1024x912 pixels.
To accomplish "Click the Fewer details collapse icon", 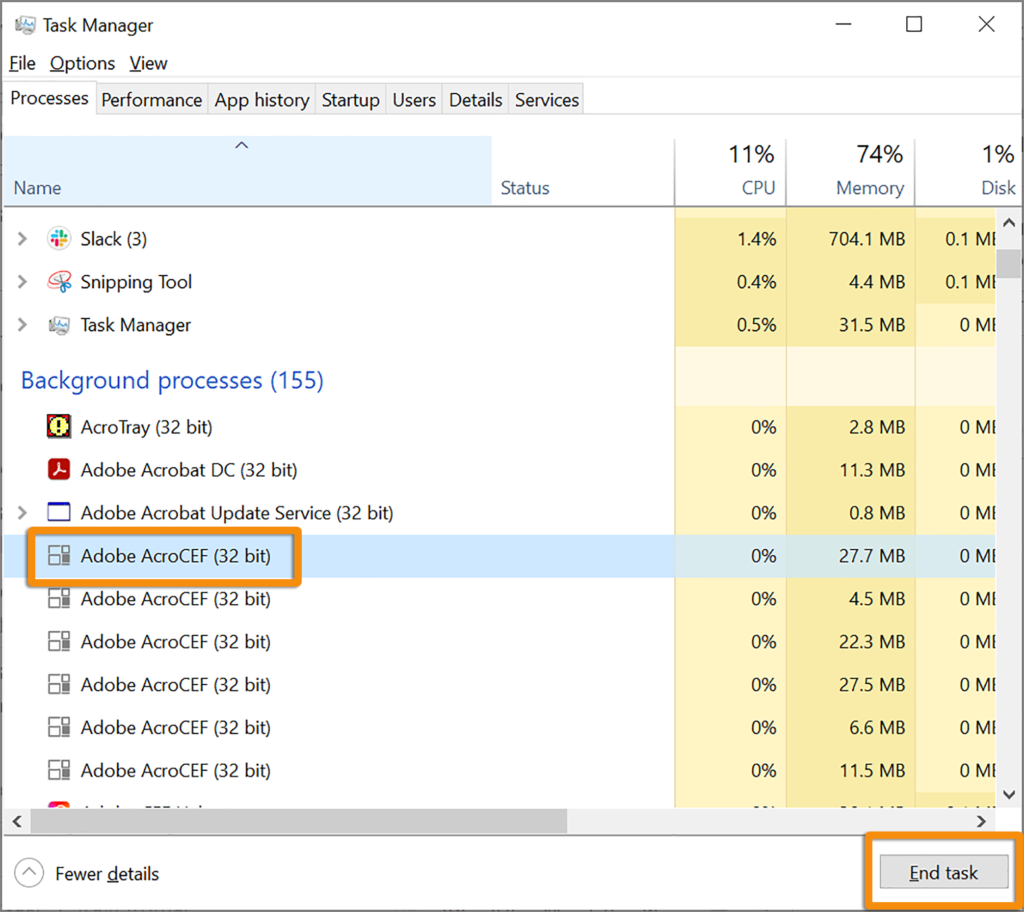I will tap(29, 872).
